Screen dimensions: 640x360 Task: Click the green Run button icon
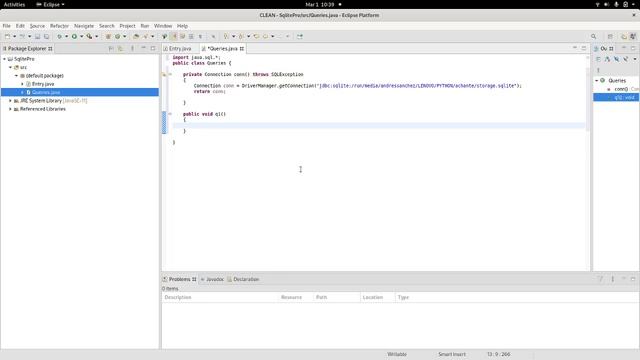[x=74, y=36]
